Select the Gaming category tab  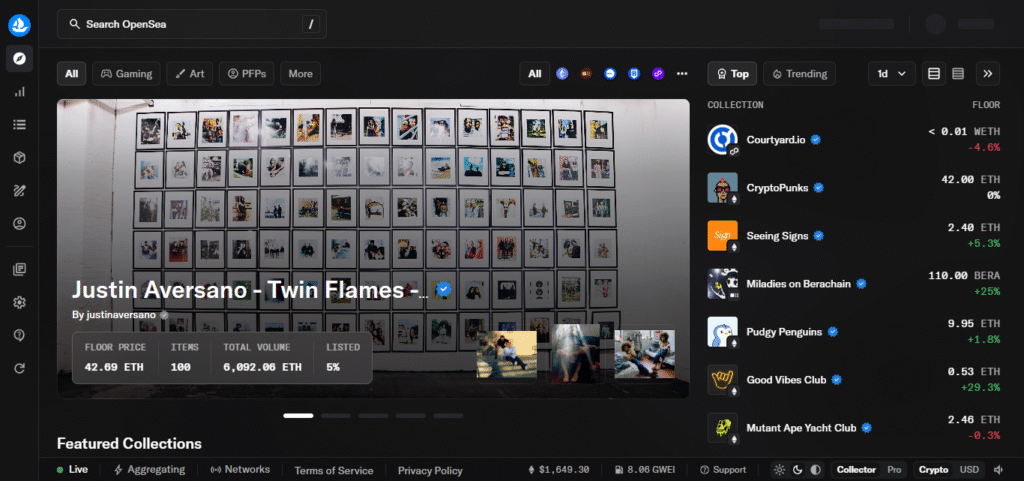(x=126, y=74)
